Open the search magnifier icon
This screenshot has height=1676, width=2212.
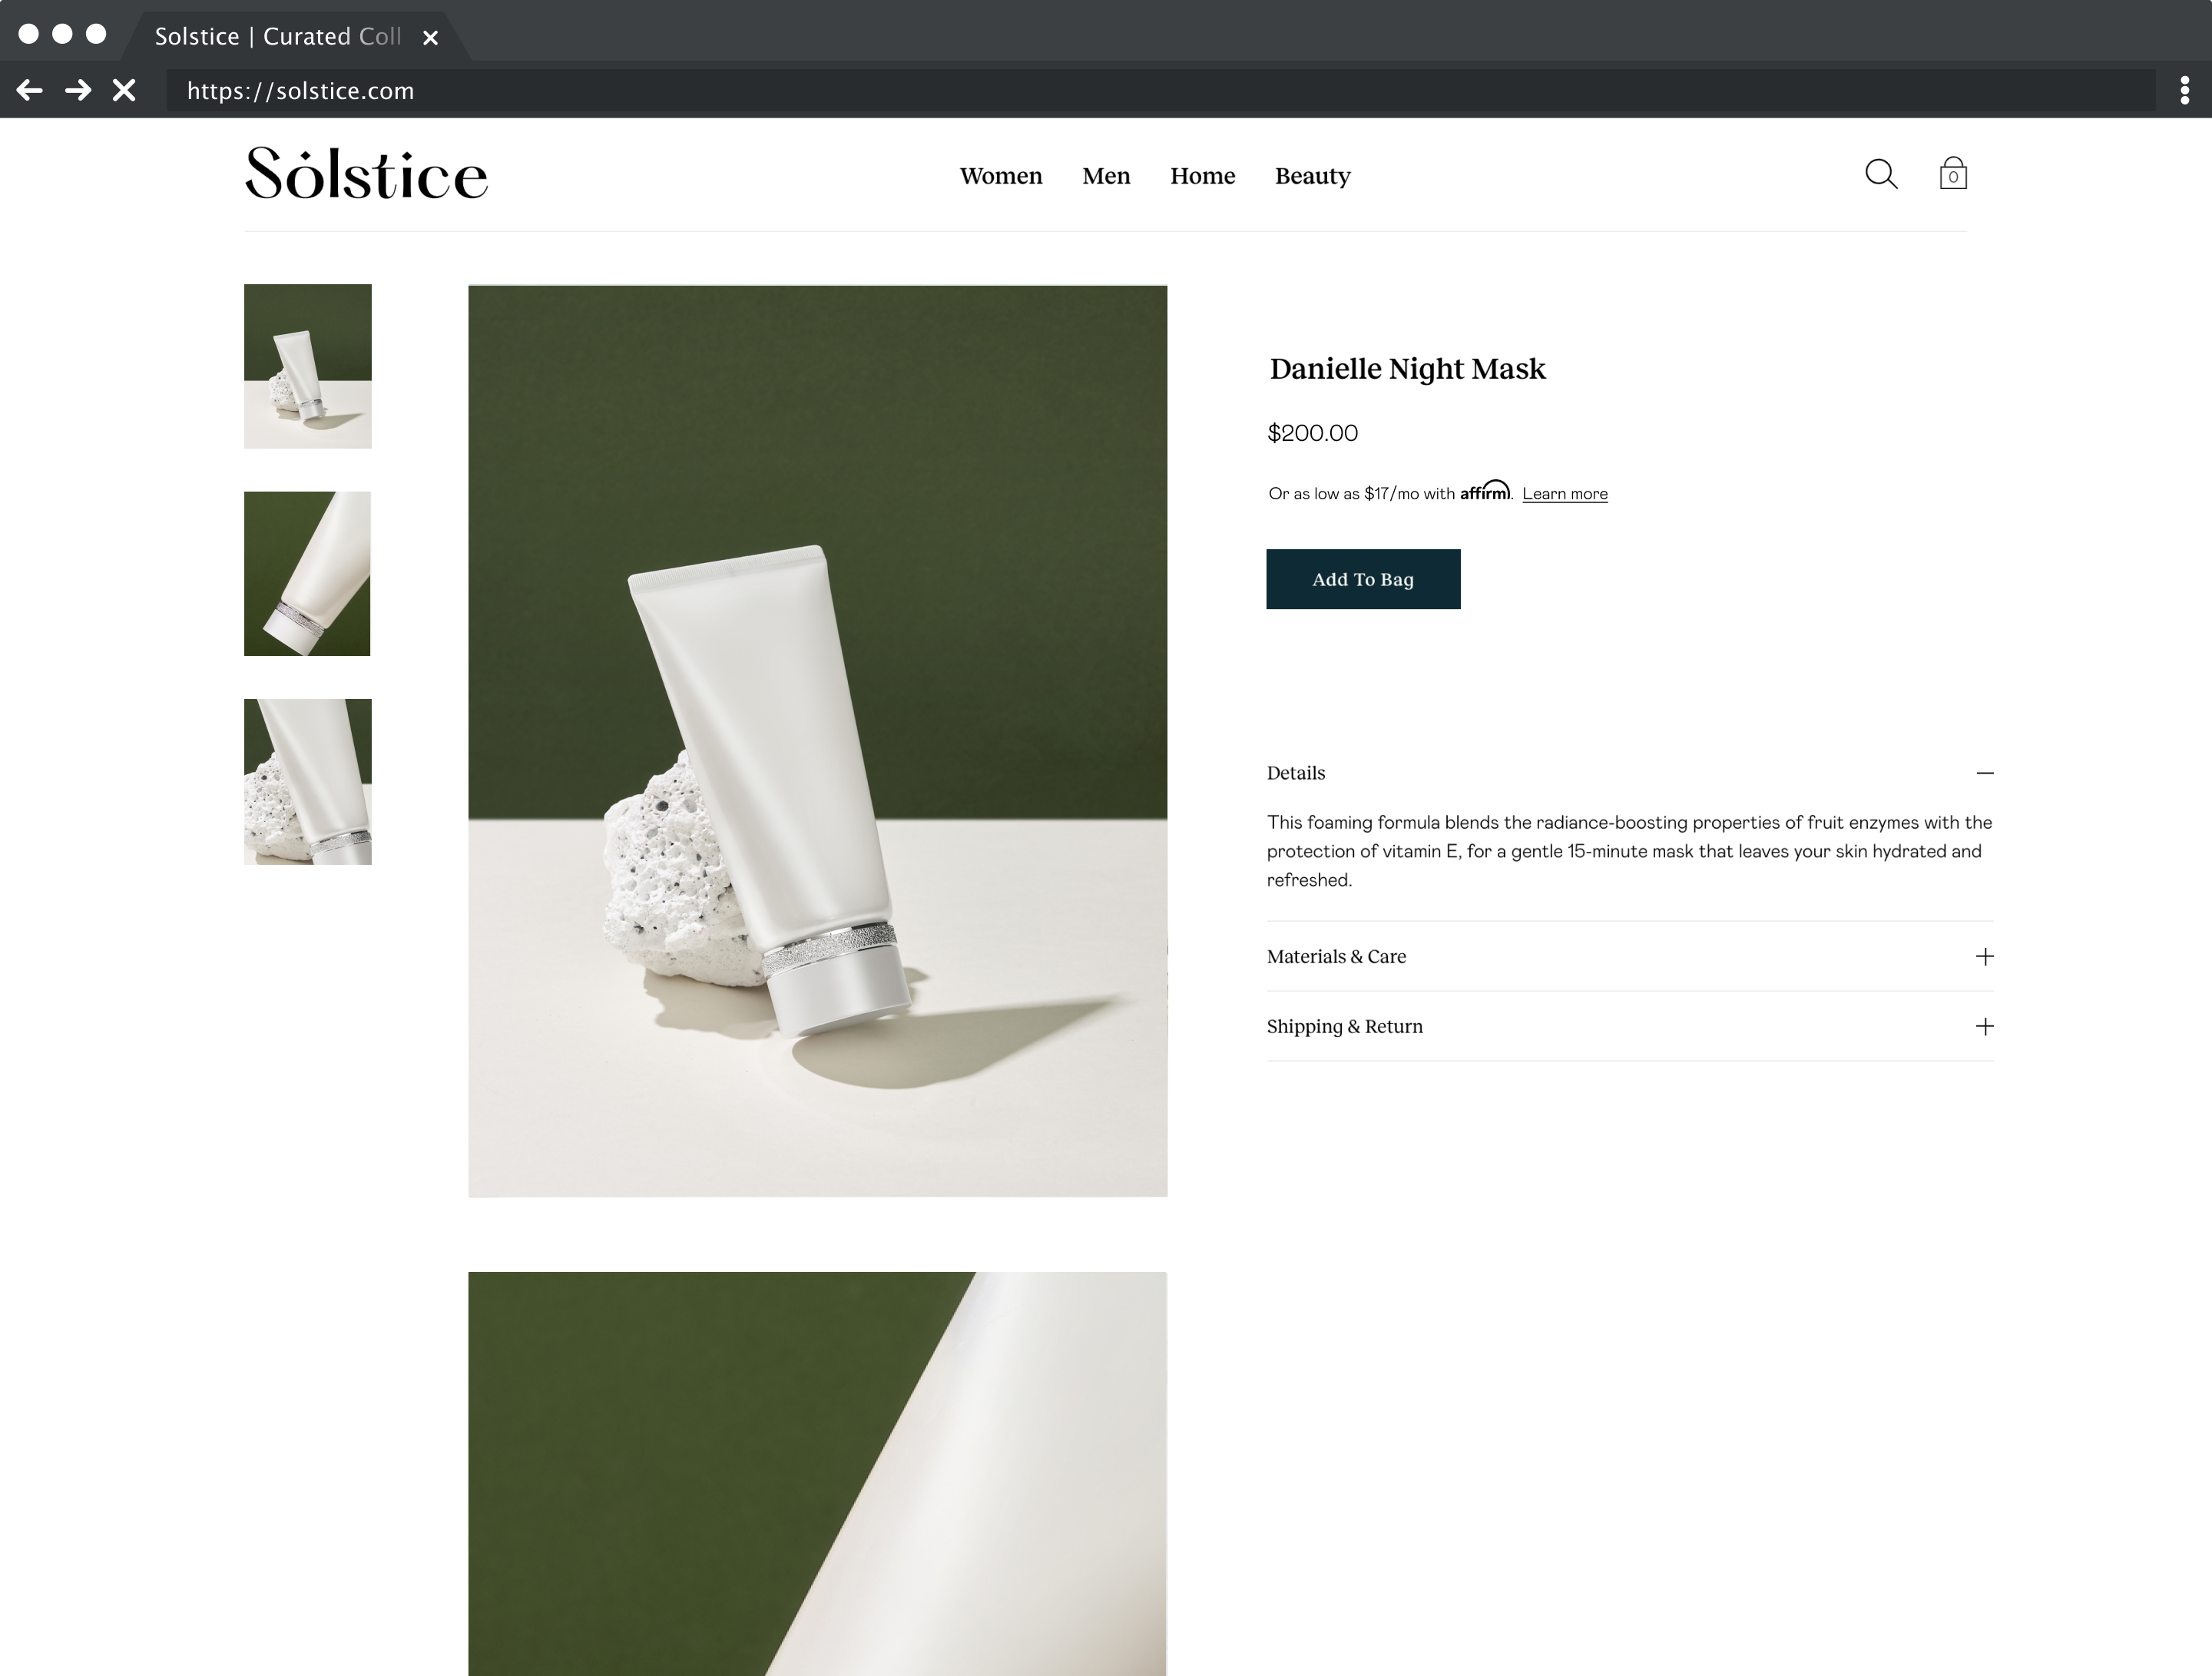(x=1881, y=174)
